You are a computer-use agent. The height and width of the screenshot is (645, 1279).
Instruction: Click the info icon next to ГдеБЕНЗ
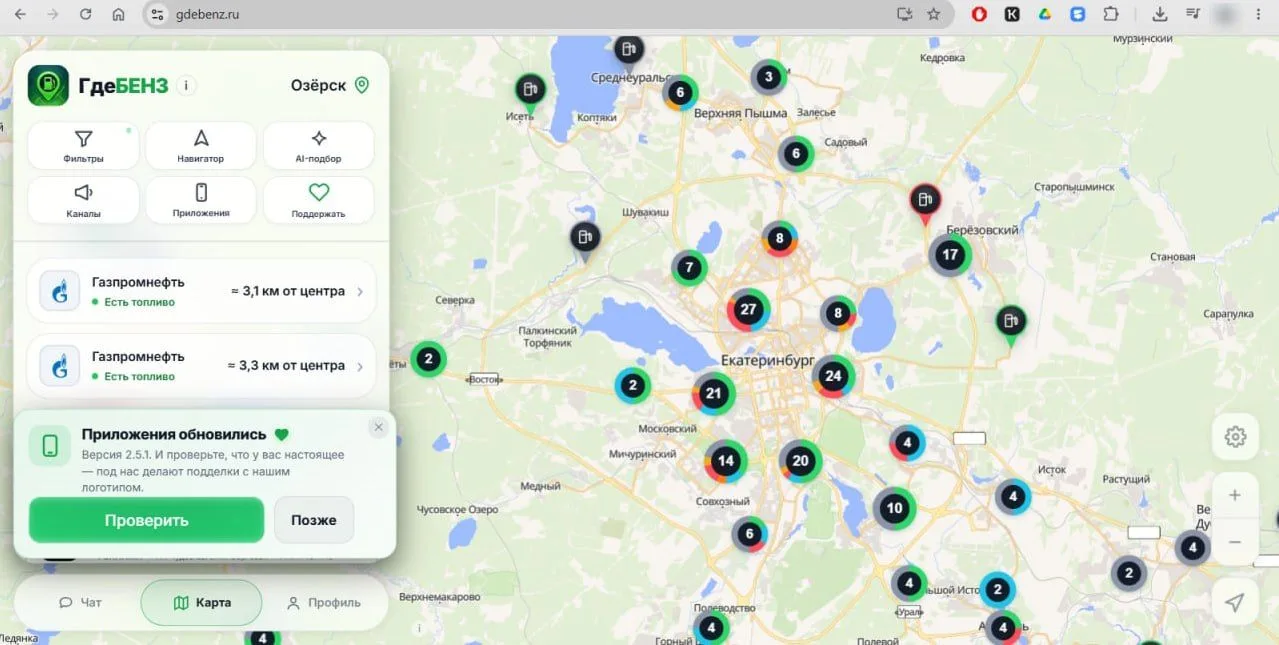click(186, 85)
